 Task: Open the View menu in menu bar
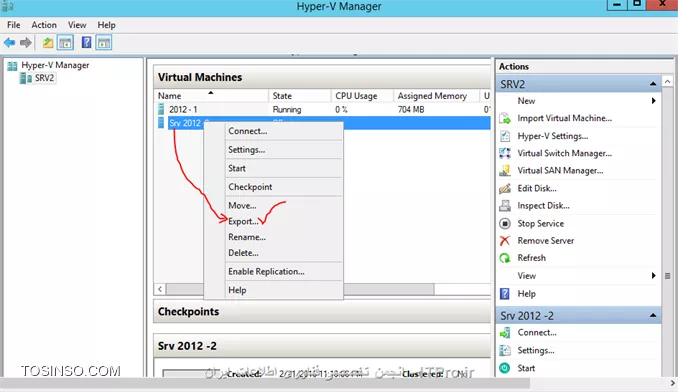click(77, 25)
